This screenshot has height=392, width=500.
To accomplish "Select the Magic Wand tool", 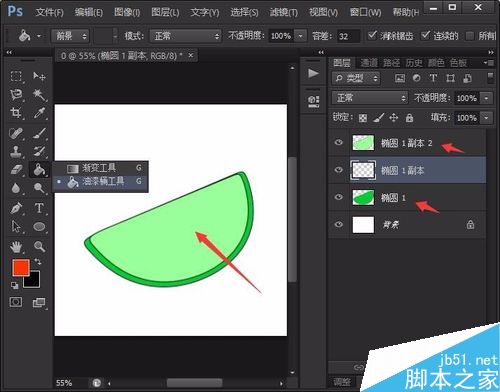I will click(39, 95).
